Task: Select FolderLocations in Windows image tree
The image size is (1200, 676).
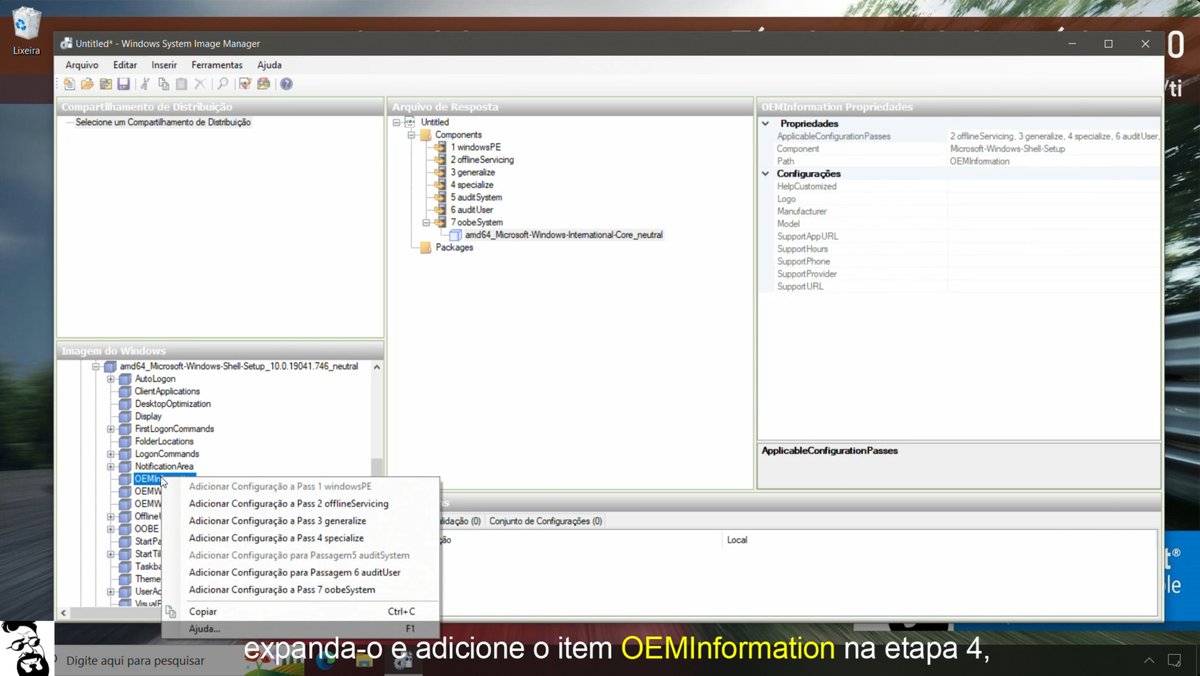Action: 164,441
